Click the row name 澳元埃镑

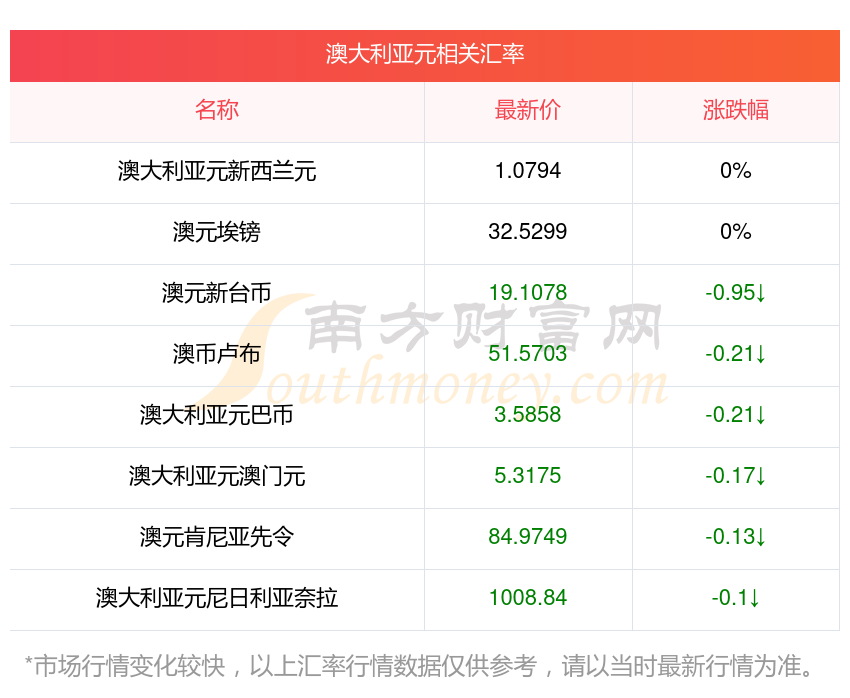[x=217, y=232]
